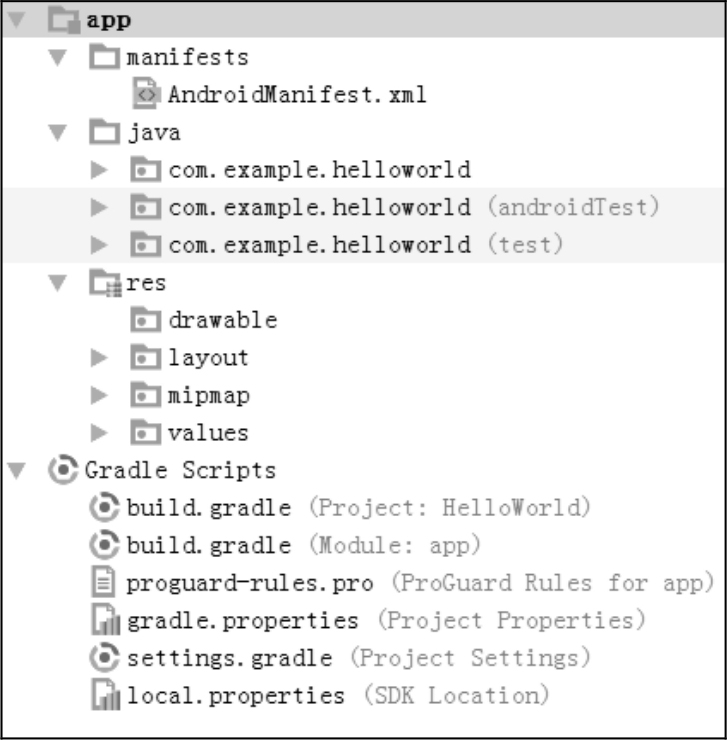Click the res folder icon
Screen dimensions: 727x740
pos(103,284)
